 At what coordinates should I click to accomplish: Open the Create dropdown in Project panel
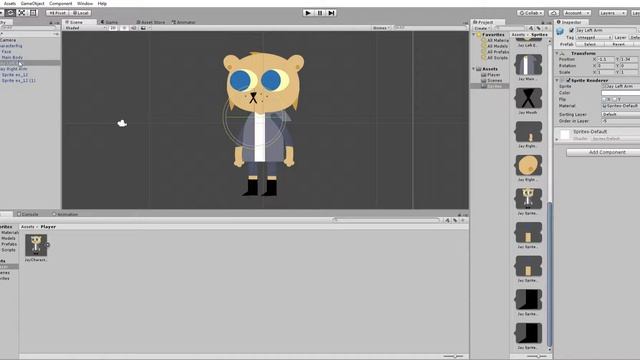pyautogui.click(x=482, y=28)
